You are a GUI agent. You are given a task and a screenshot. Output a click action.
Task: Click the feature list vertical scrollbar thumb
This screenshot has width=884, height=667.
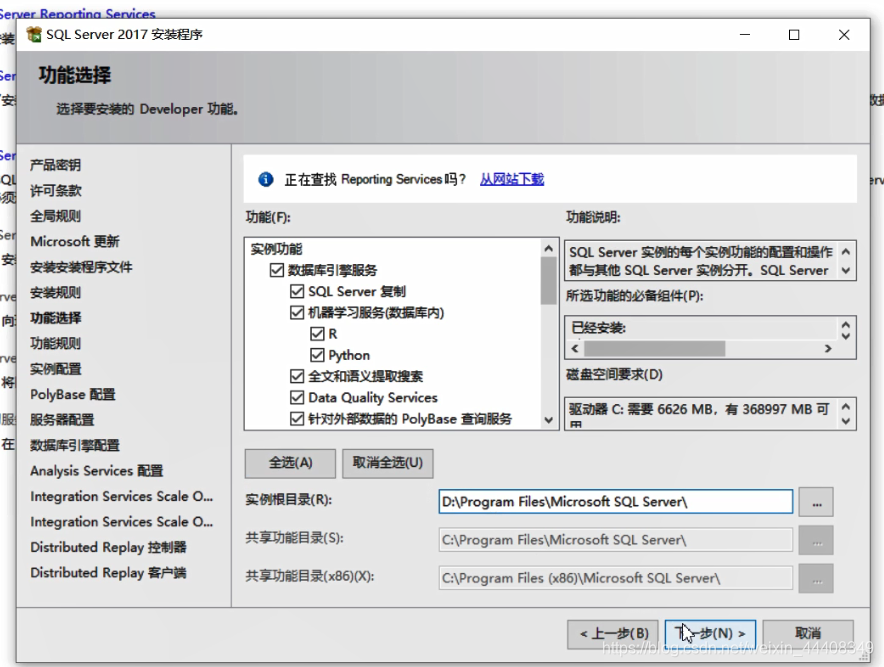click(549, 281)
